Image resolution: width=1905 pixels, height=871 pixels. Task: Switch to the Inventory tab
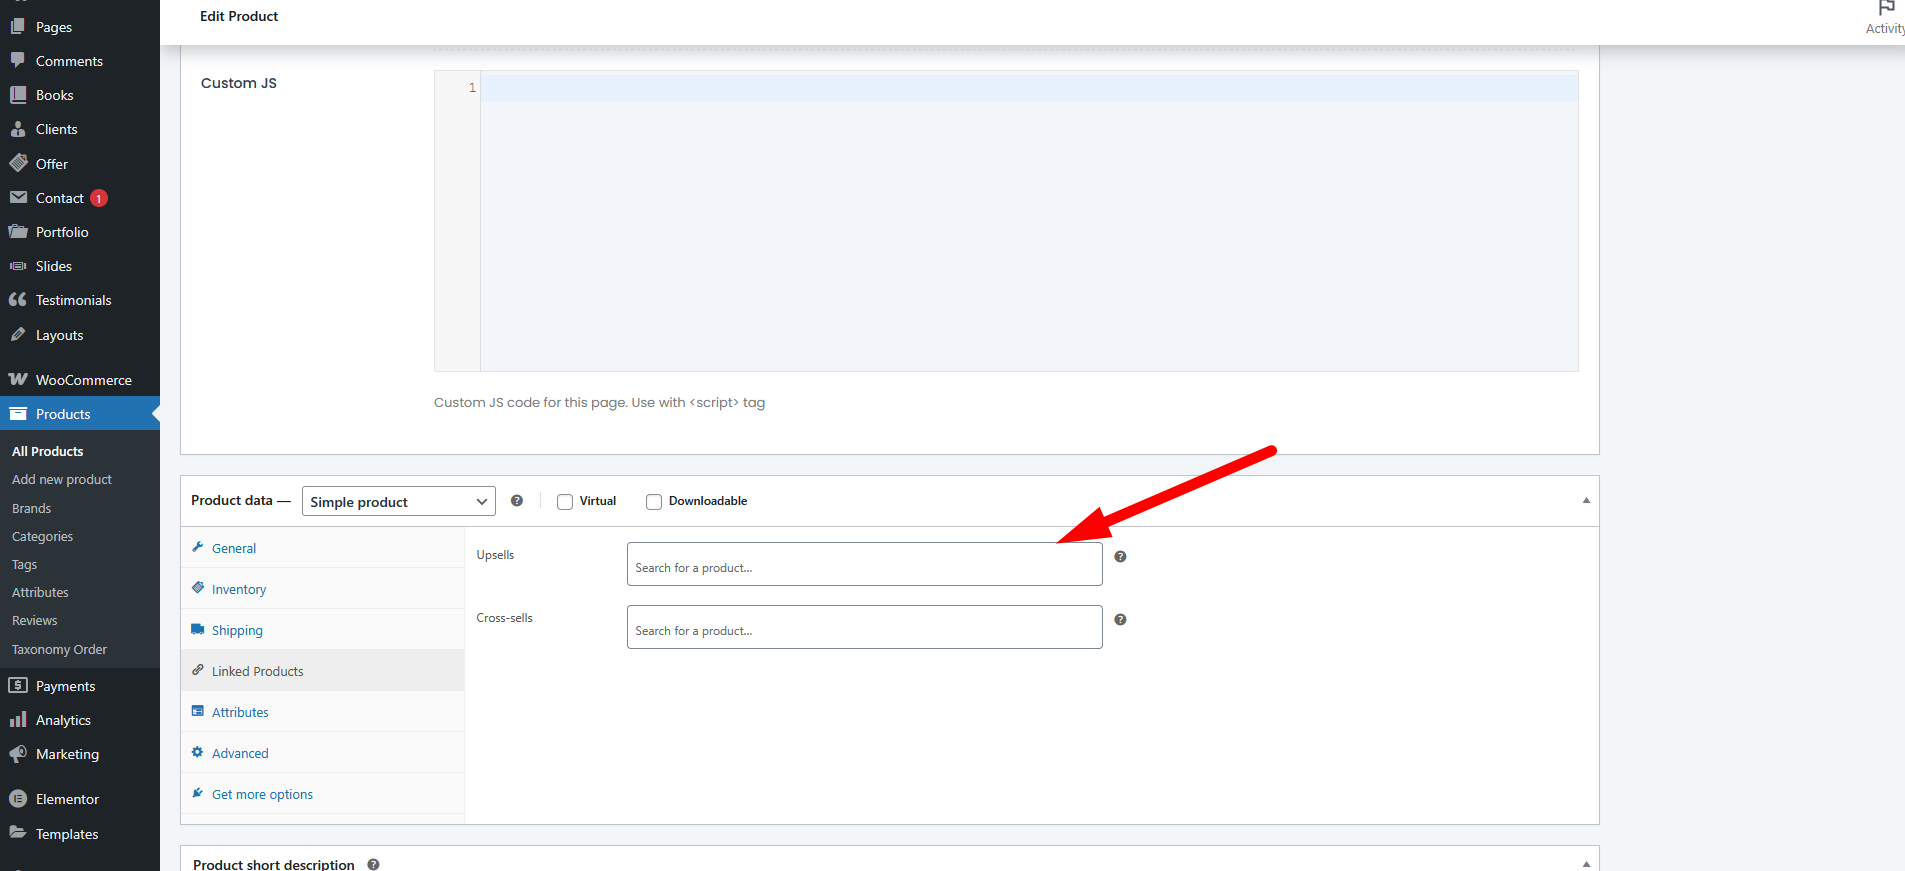click(x=239, y=590)
